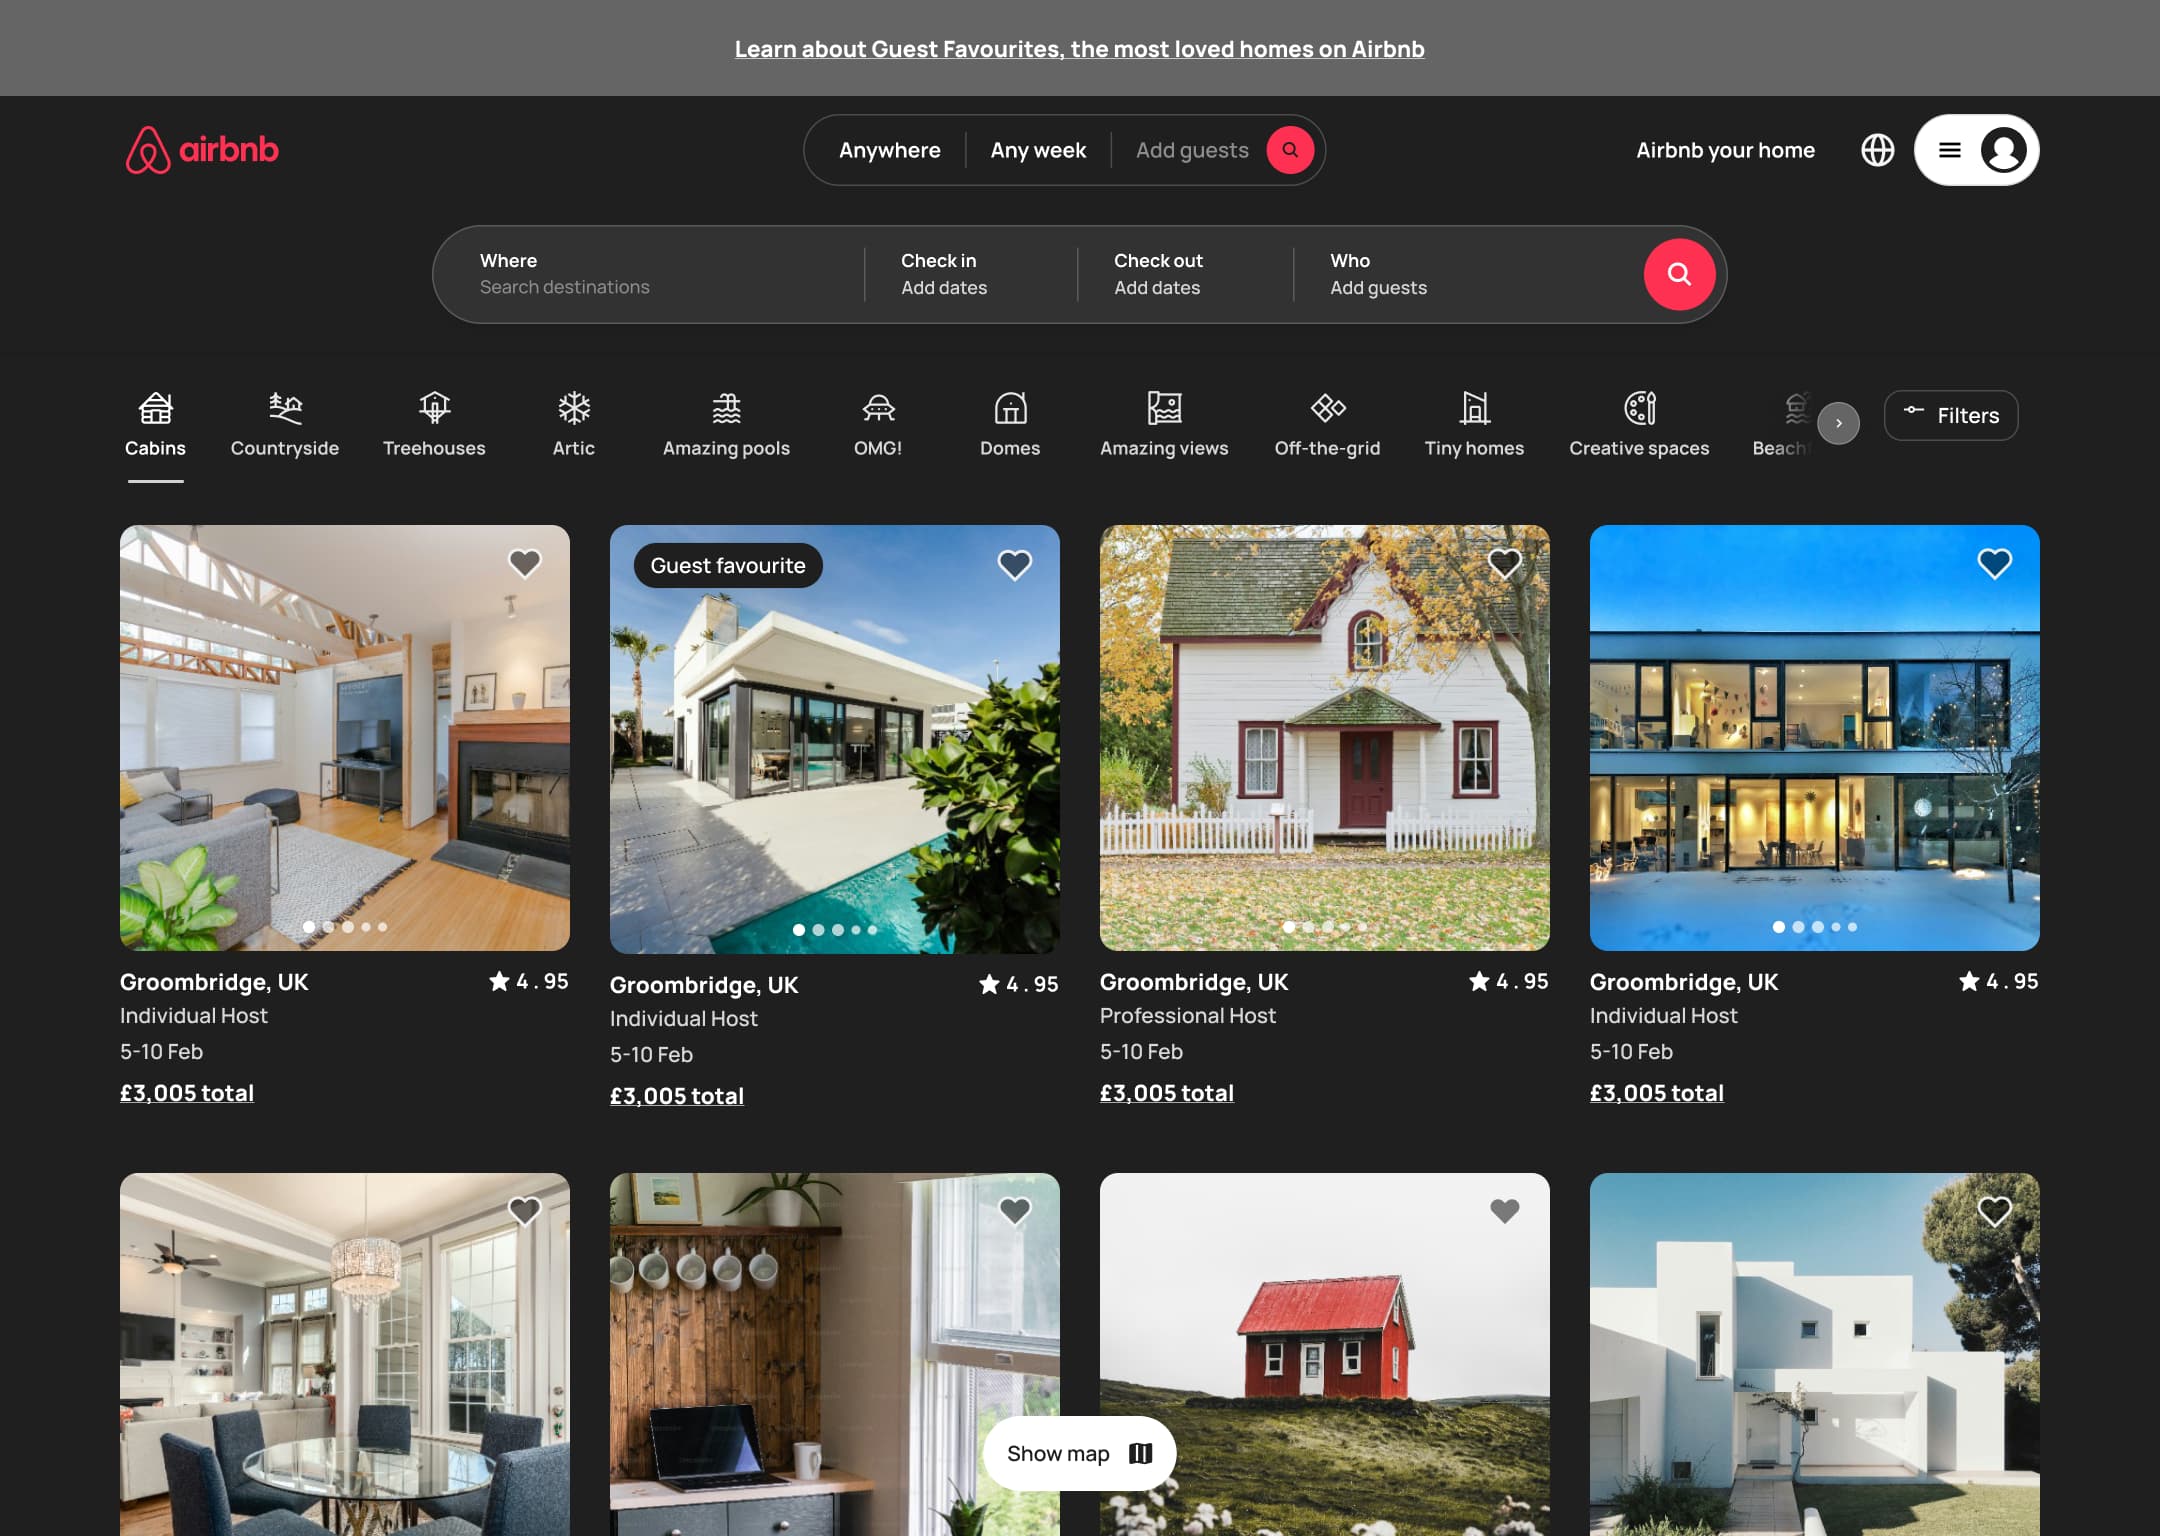This screenshot has width=2160, height=1536.
Task: Favourite the dining room listing in second row
Action: click(525, 1211)
